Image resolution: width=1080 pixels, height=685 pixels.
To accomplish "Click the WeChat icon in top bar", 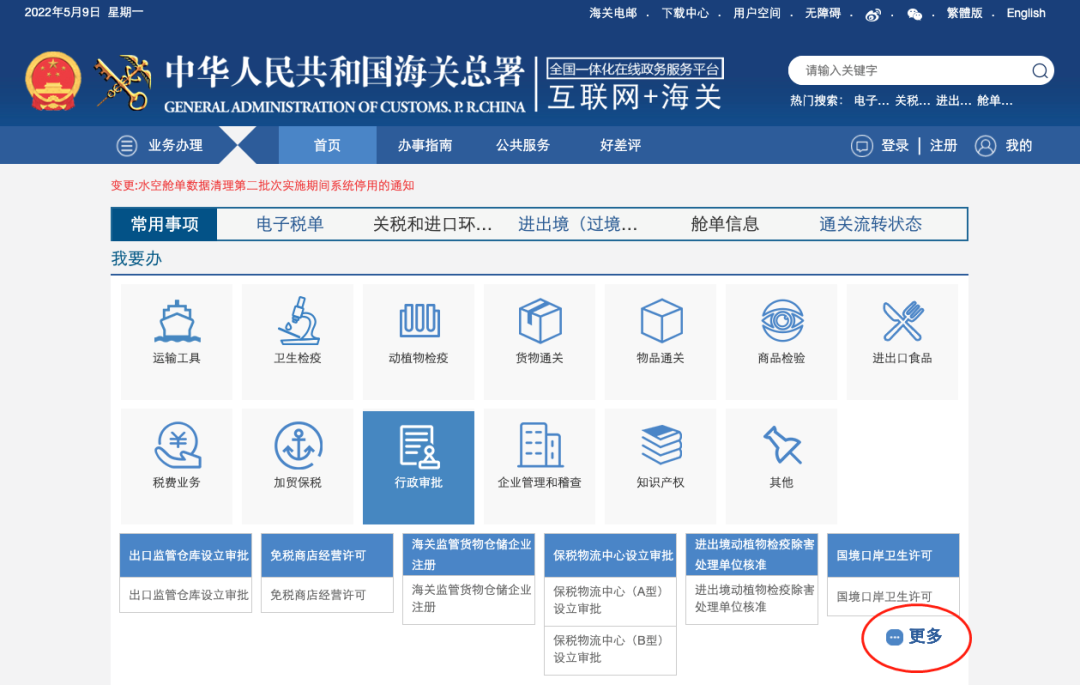I will [915, 14].
